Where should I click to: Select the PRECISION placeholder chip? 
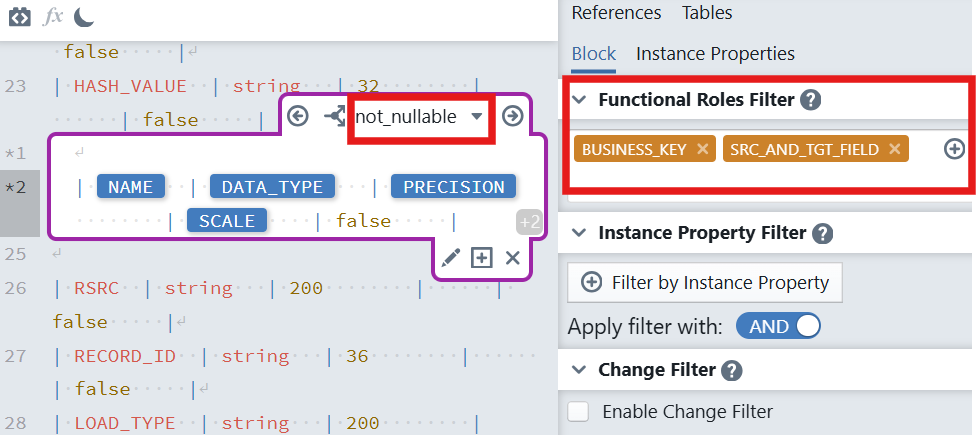pyautogui.click(x=453, y=187)
